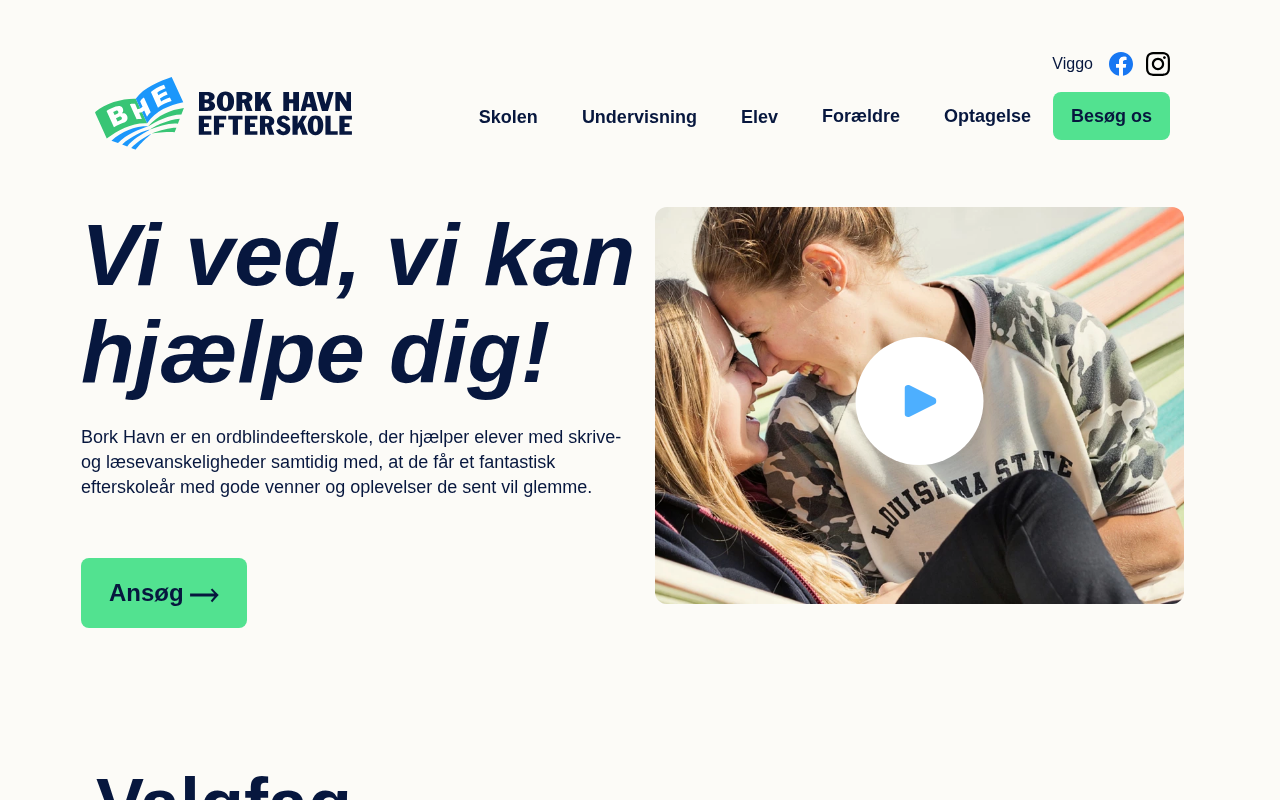This screenshot has height=800, width=1280.
Task: Open the school's Facebook page icon
Action: (1121, 64)
